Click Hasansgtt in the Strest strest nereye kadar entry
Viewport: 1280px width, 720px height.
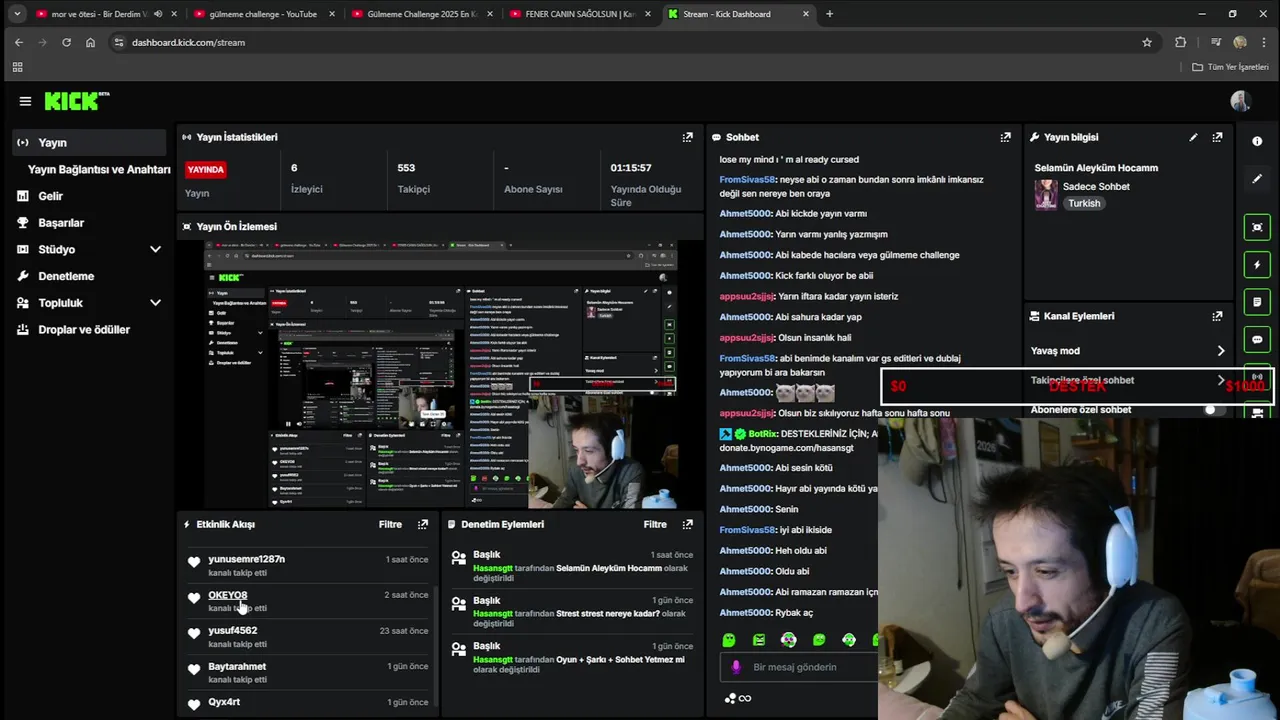[x=492, y=614]
